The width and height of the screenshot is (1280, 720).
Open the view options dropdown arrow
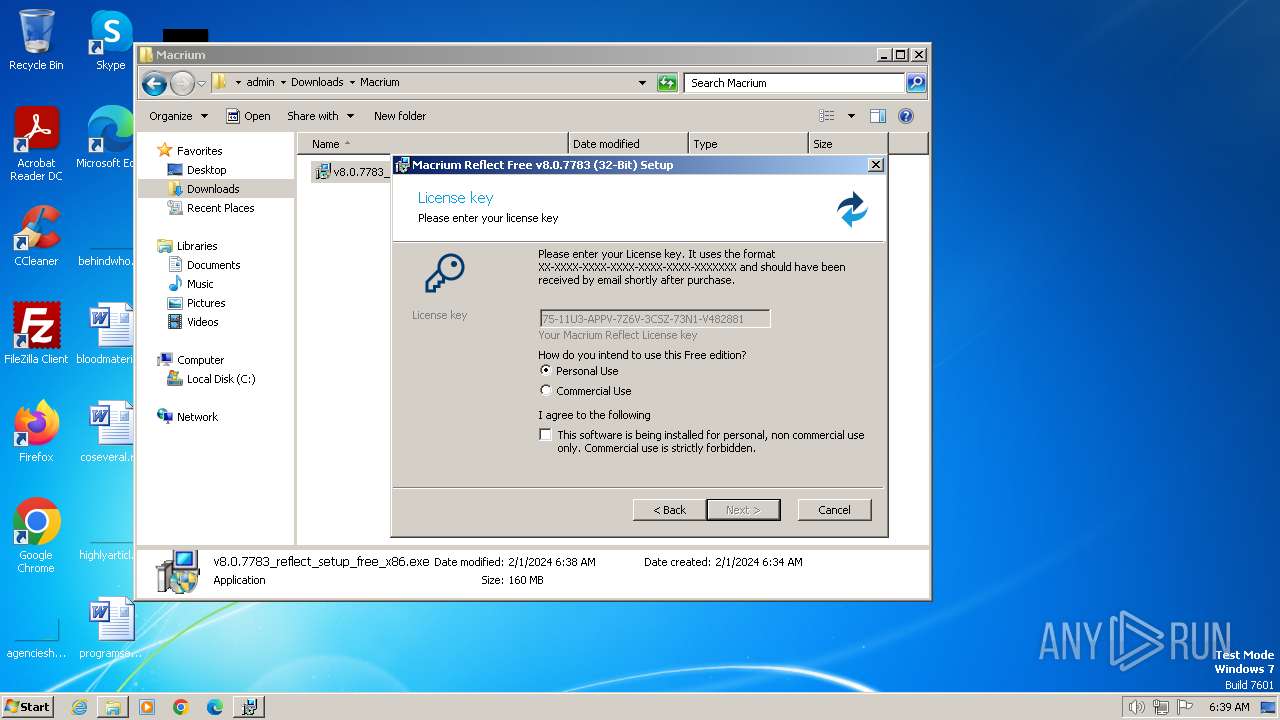851,116
